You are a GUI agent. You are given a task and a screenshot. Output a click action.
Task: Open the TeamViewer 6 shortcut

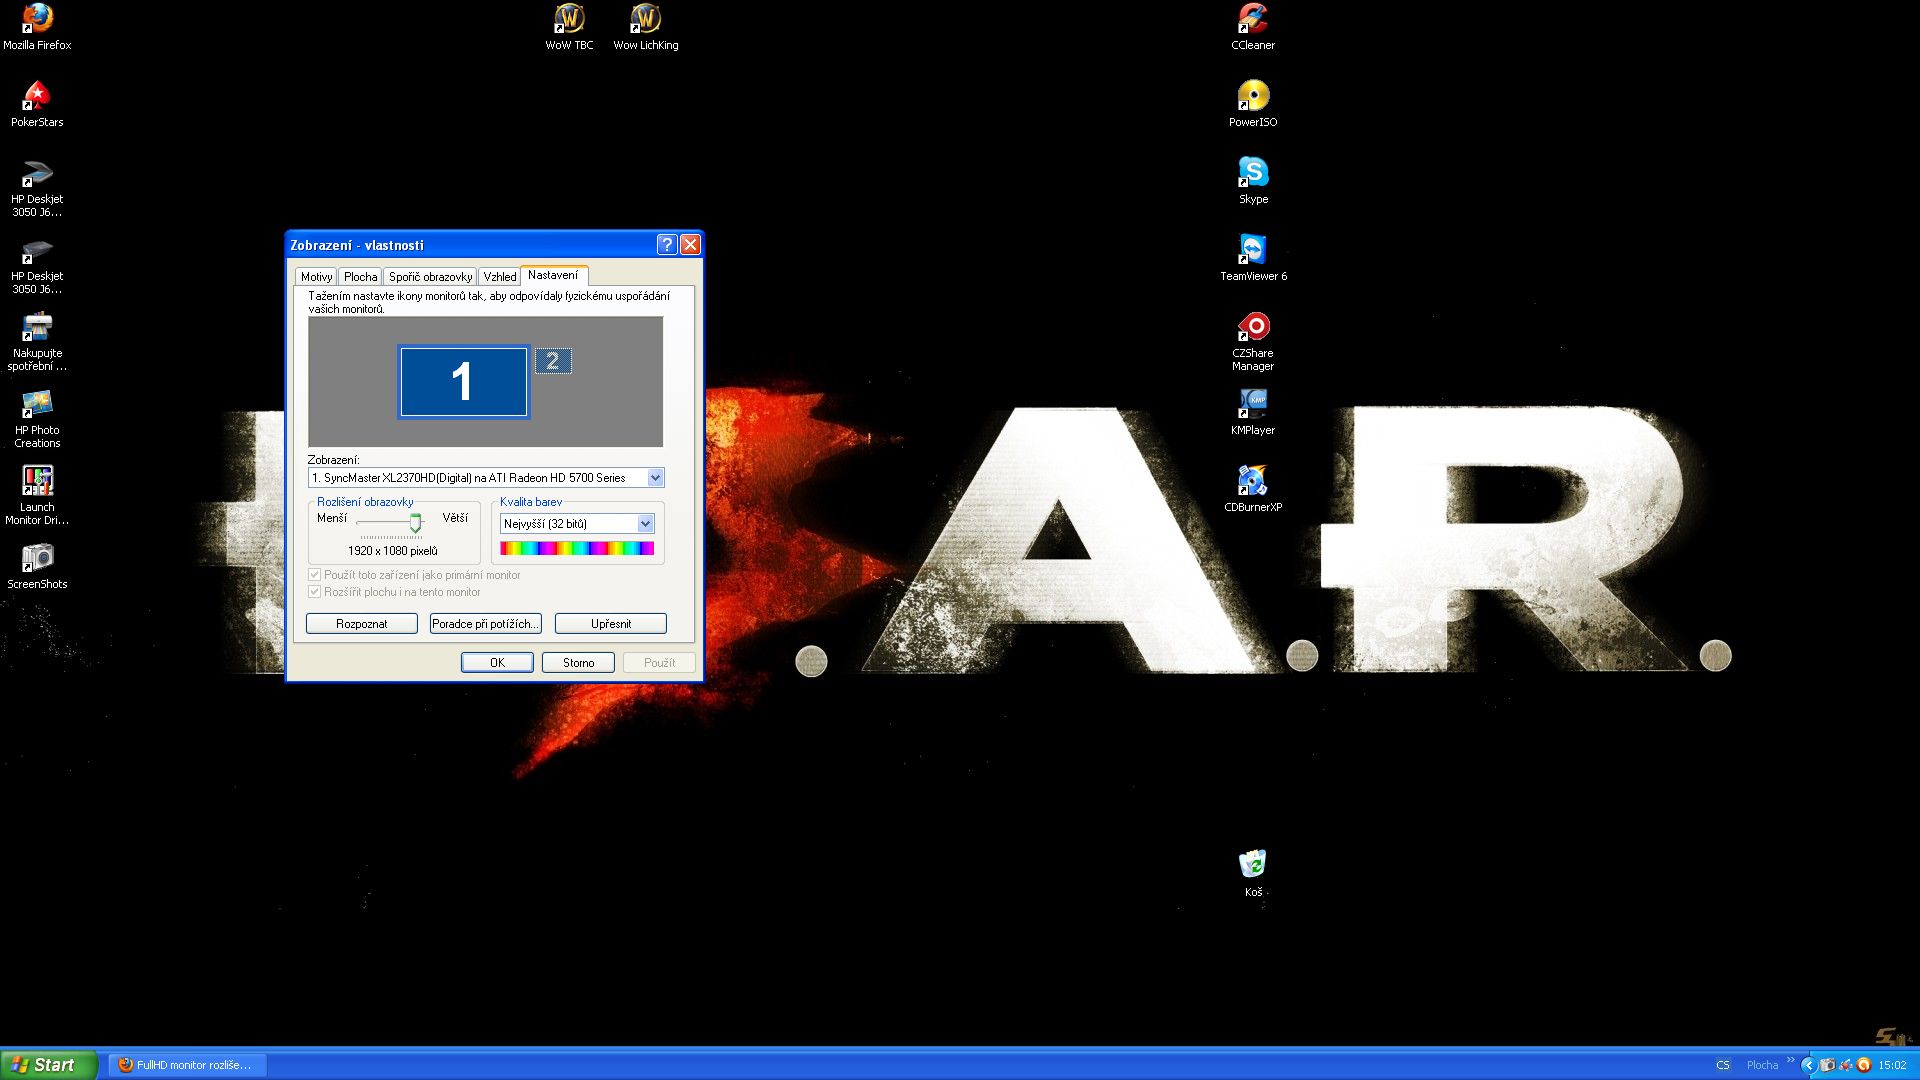click(x=1253, y=251)
